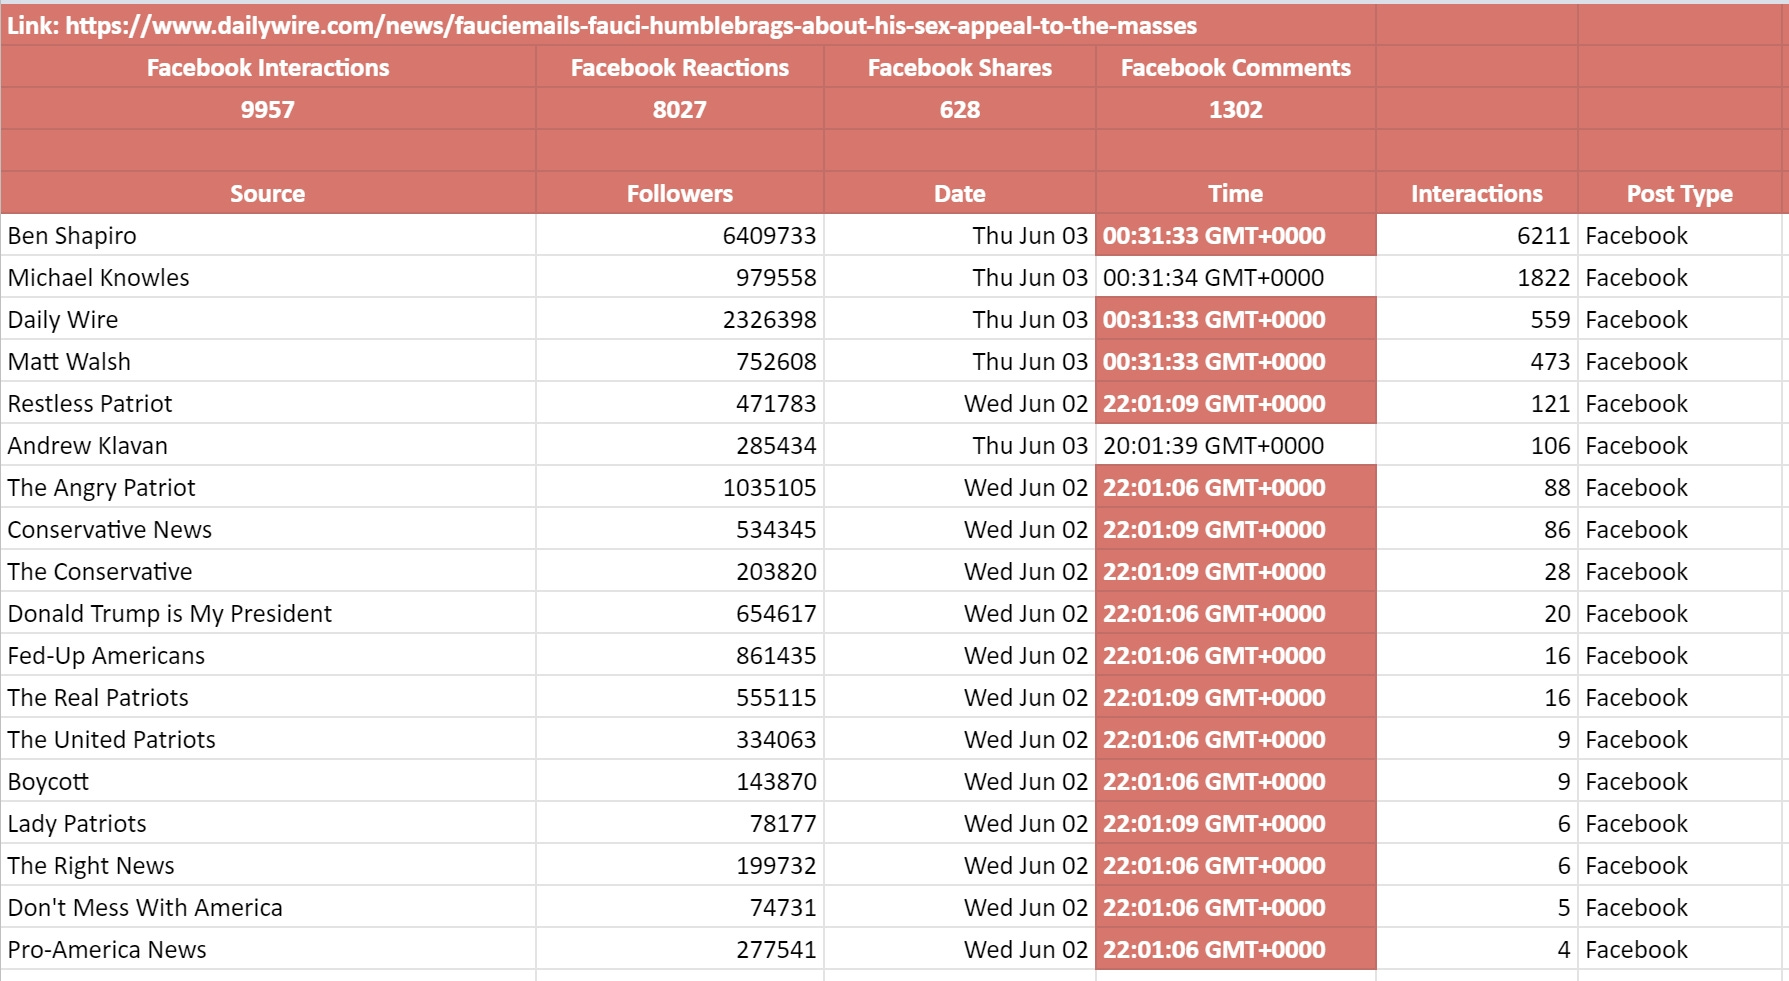Select the Facebook Reactions header cell

pyautogui.click(x=680, y=67)
